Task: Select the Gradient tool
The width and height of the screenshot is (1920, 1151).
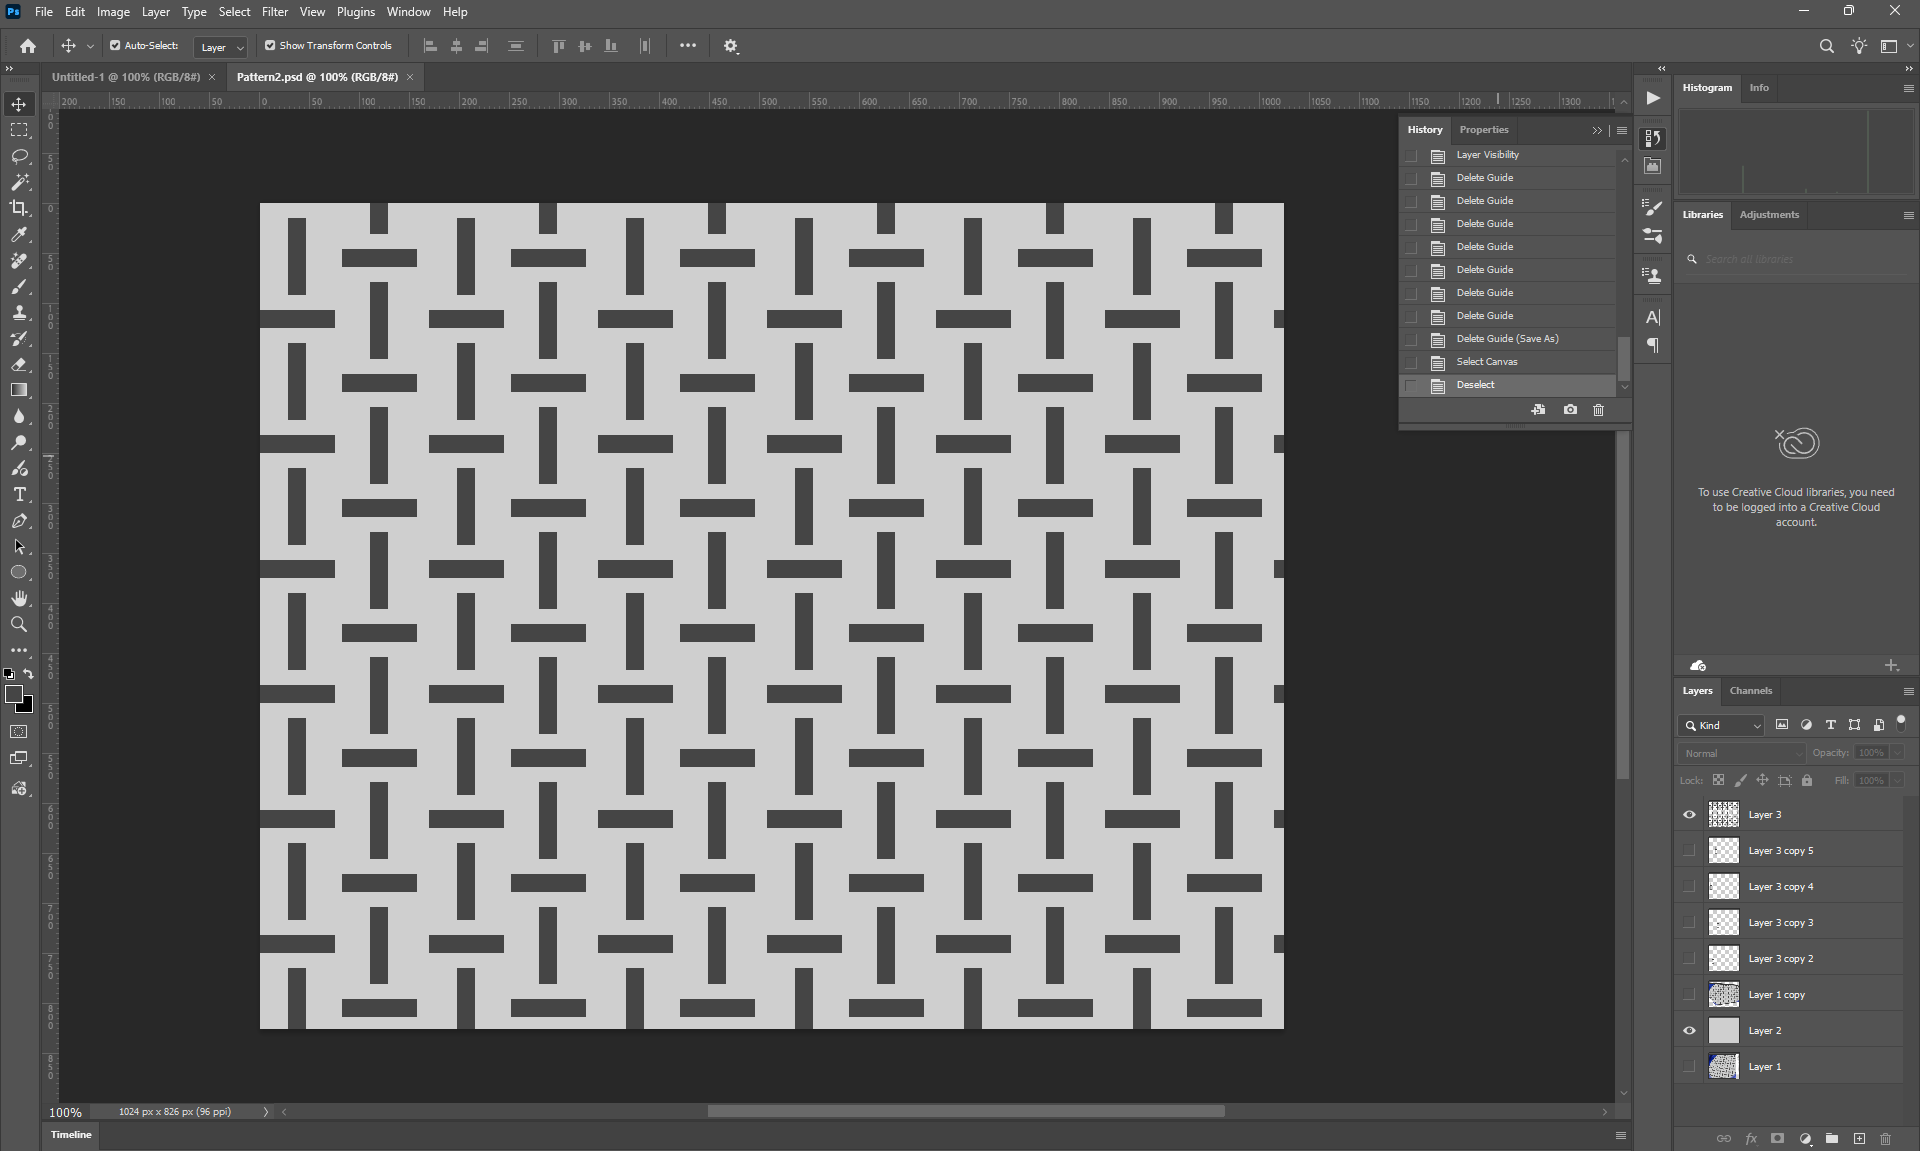Action: [19, 390]
